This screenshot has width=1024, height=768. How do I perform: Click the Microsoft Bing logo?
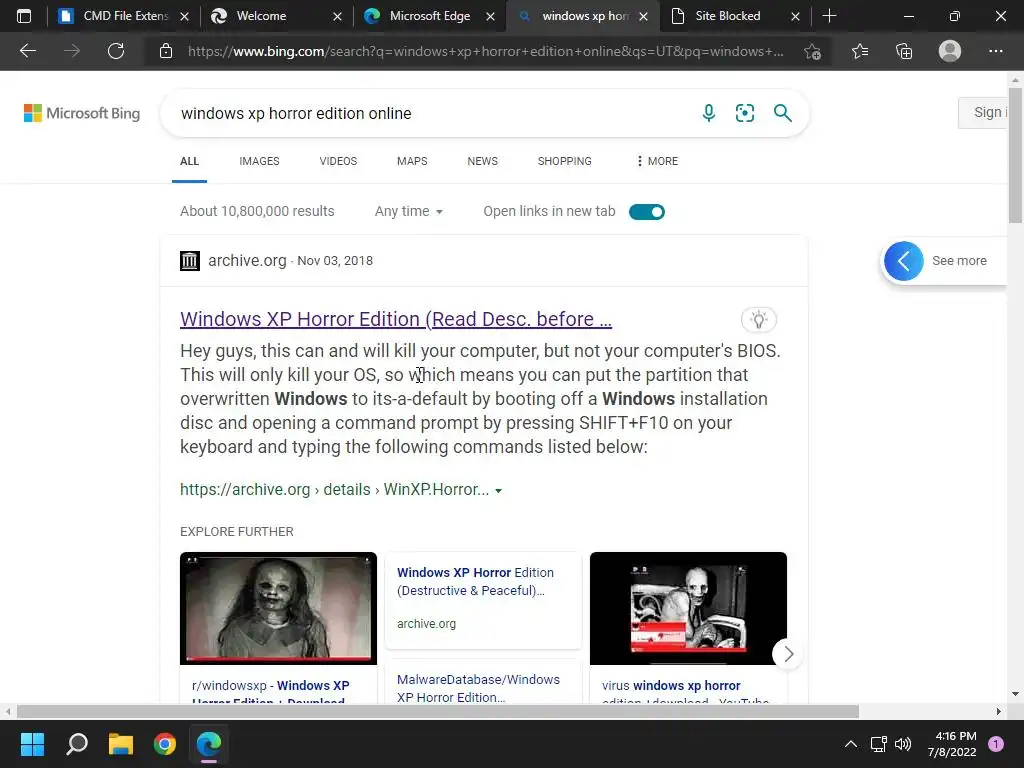(82, 113)
